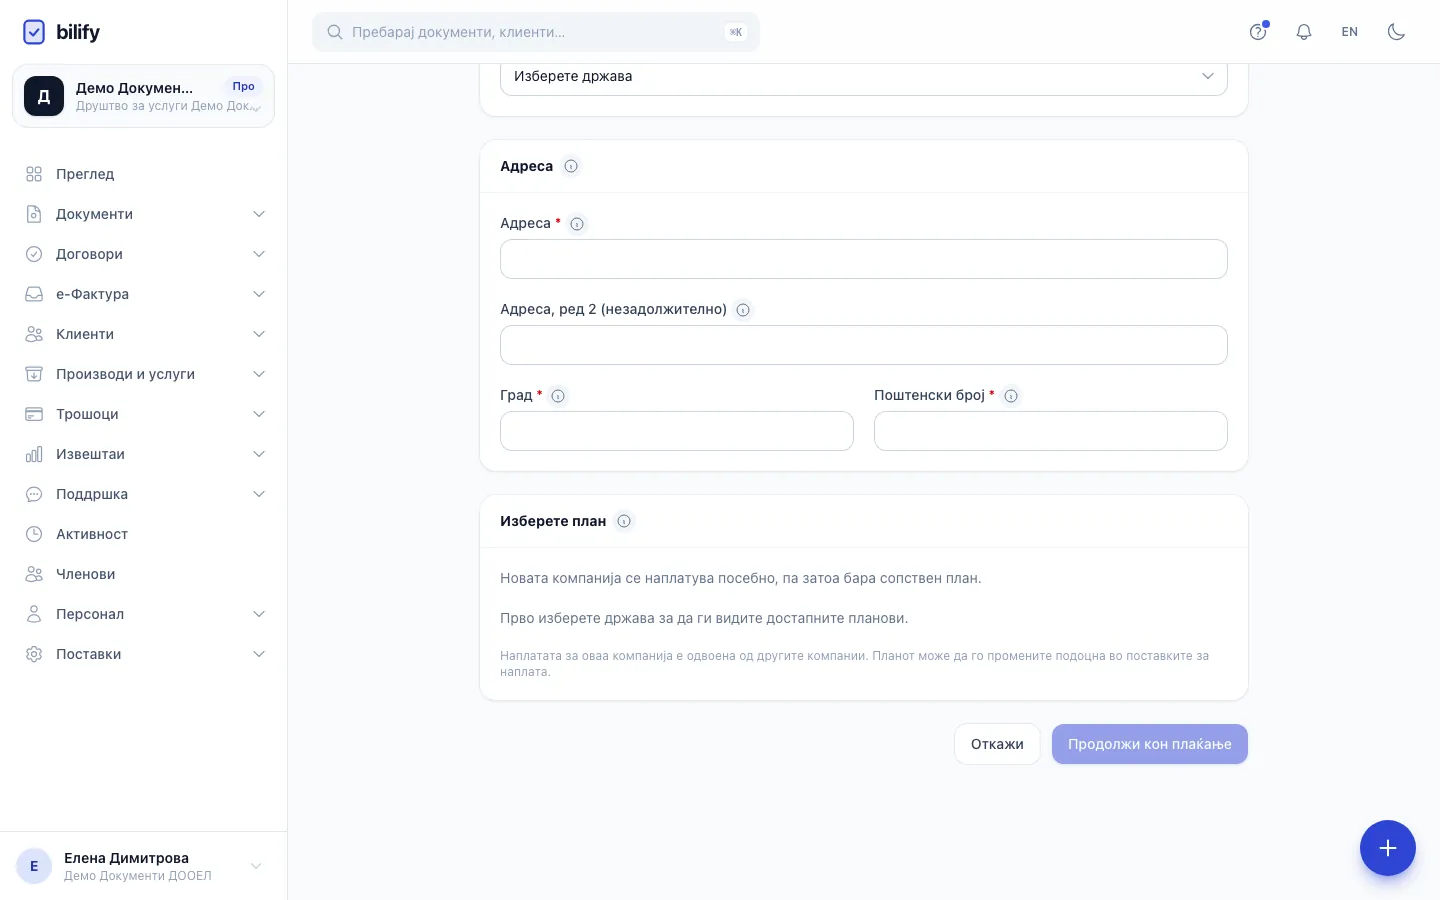Click the search documents and clients box
Viewport: 1440px width, 900px height.
click(536, 32)
